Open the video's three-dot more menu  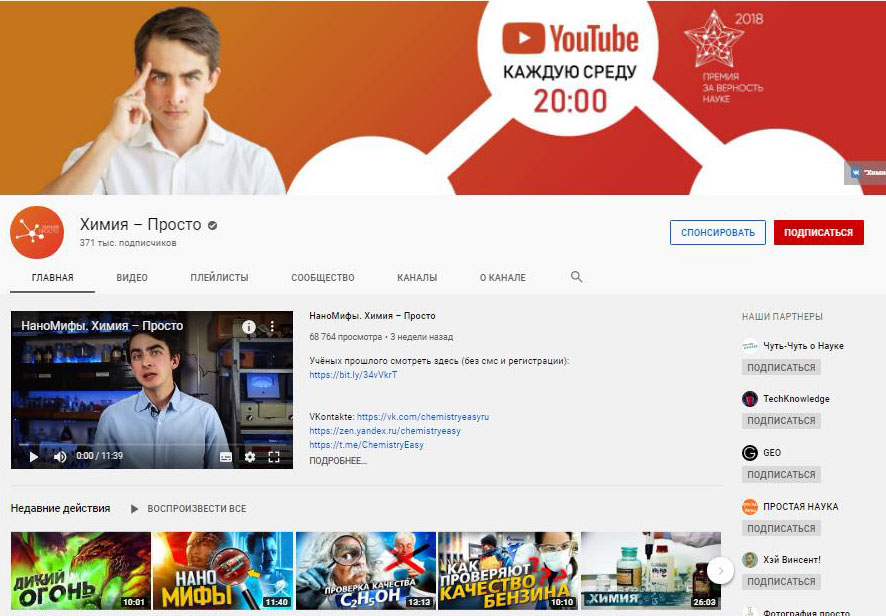(271, 327)
